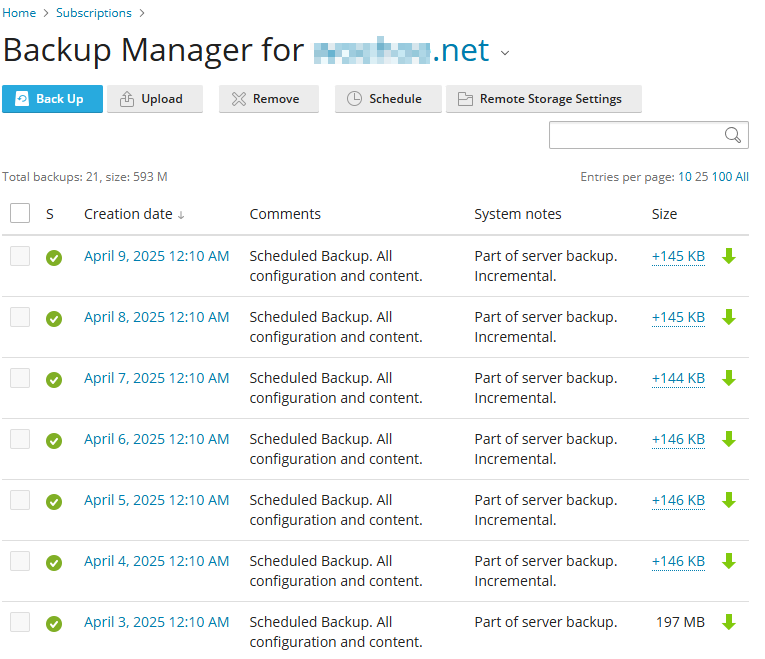The image size is (765, 659).
Task: Open the Schedule backup settings
Action: coord(384,99)
